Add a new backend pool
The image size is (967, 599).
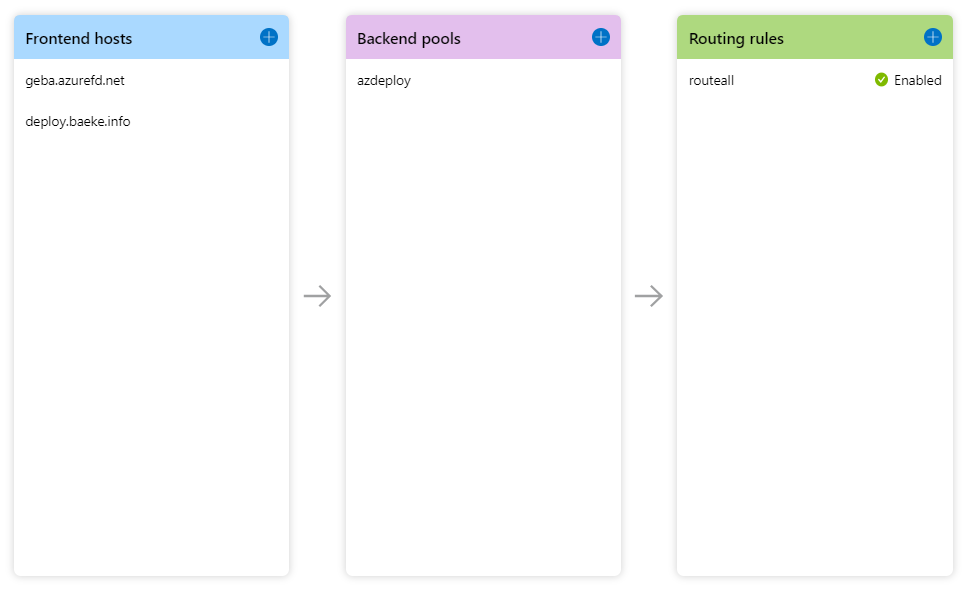(601, 37)
